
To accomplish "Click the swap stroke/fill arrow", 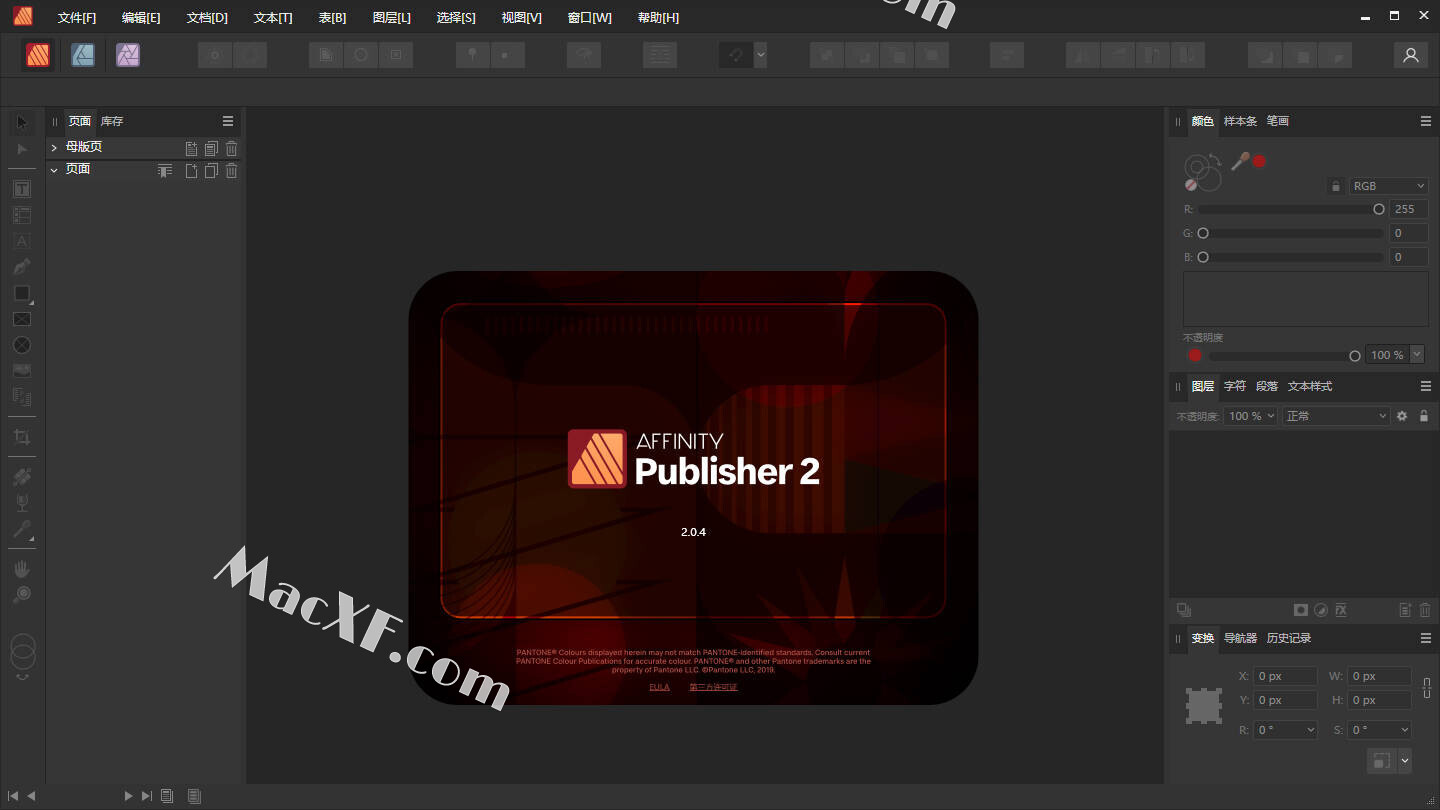I will [1215, 159].
